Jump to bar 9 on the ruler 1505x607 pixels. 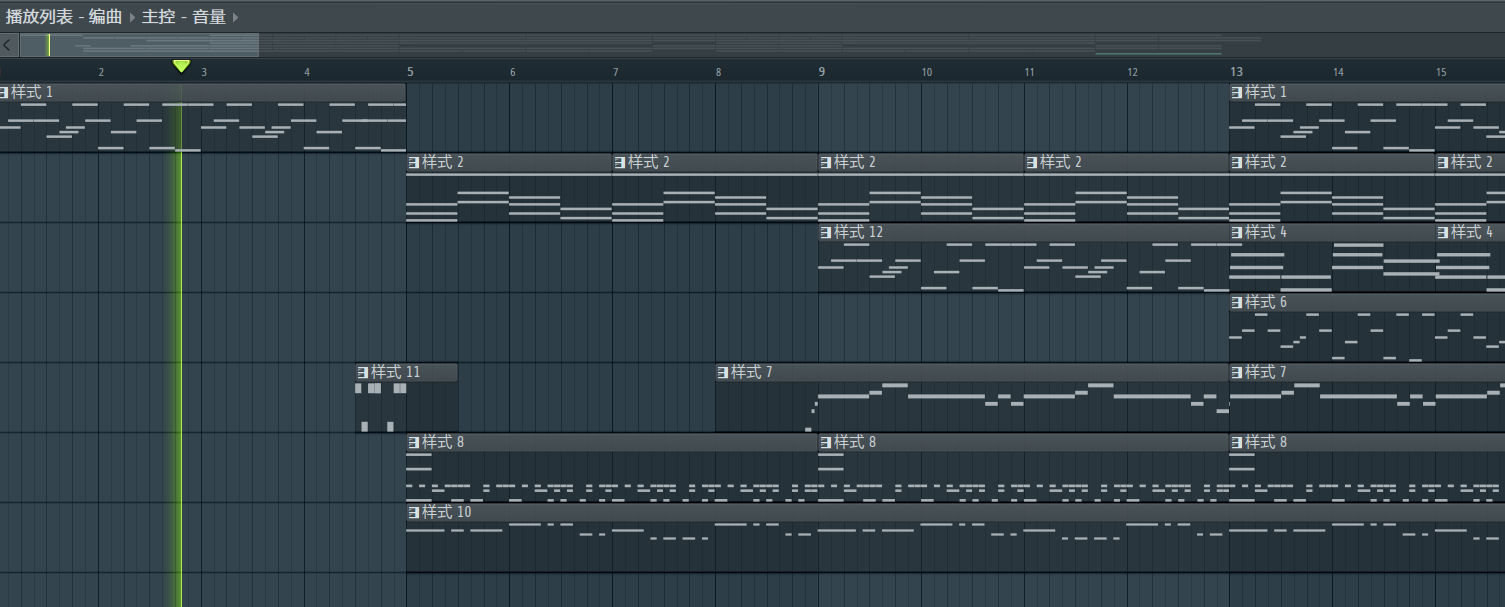[x=822, y=72]
